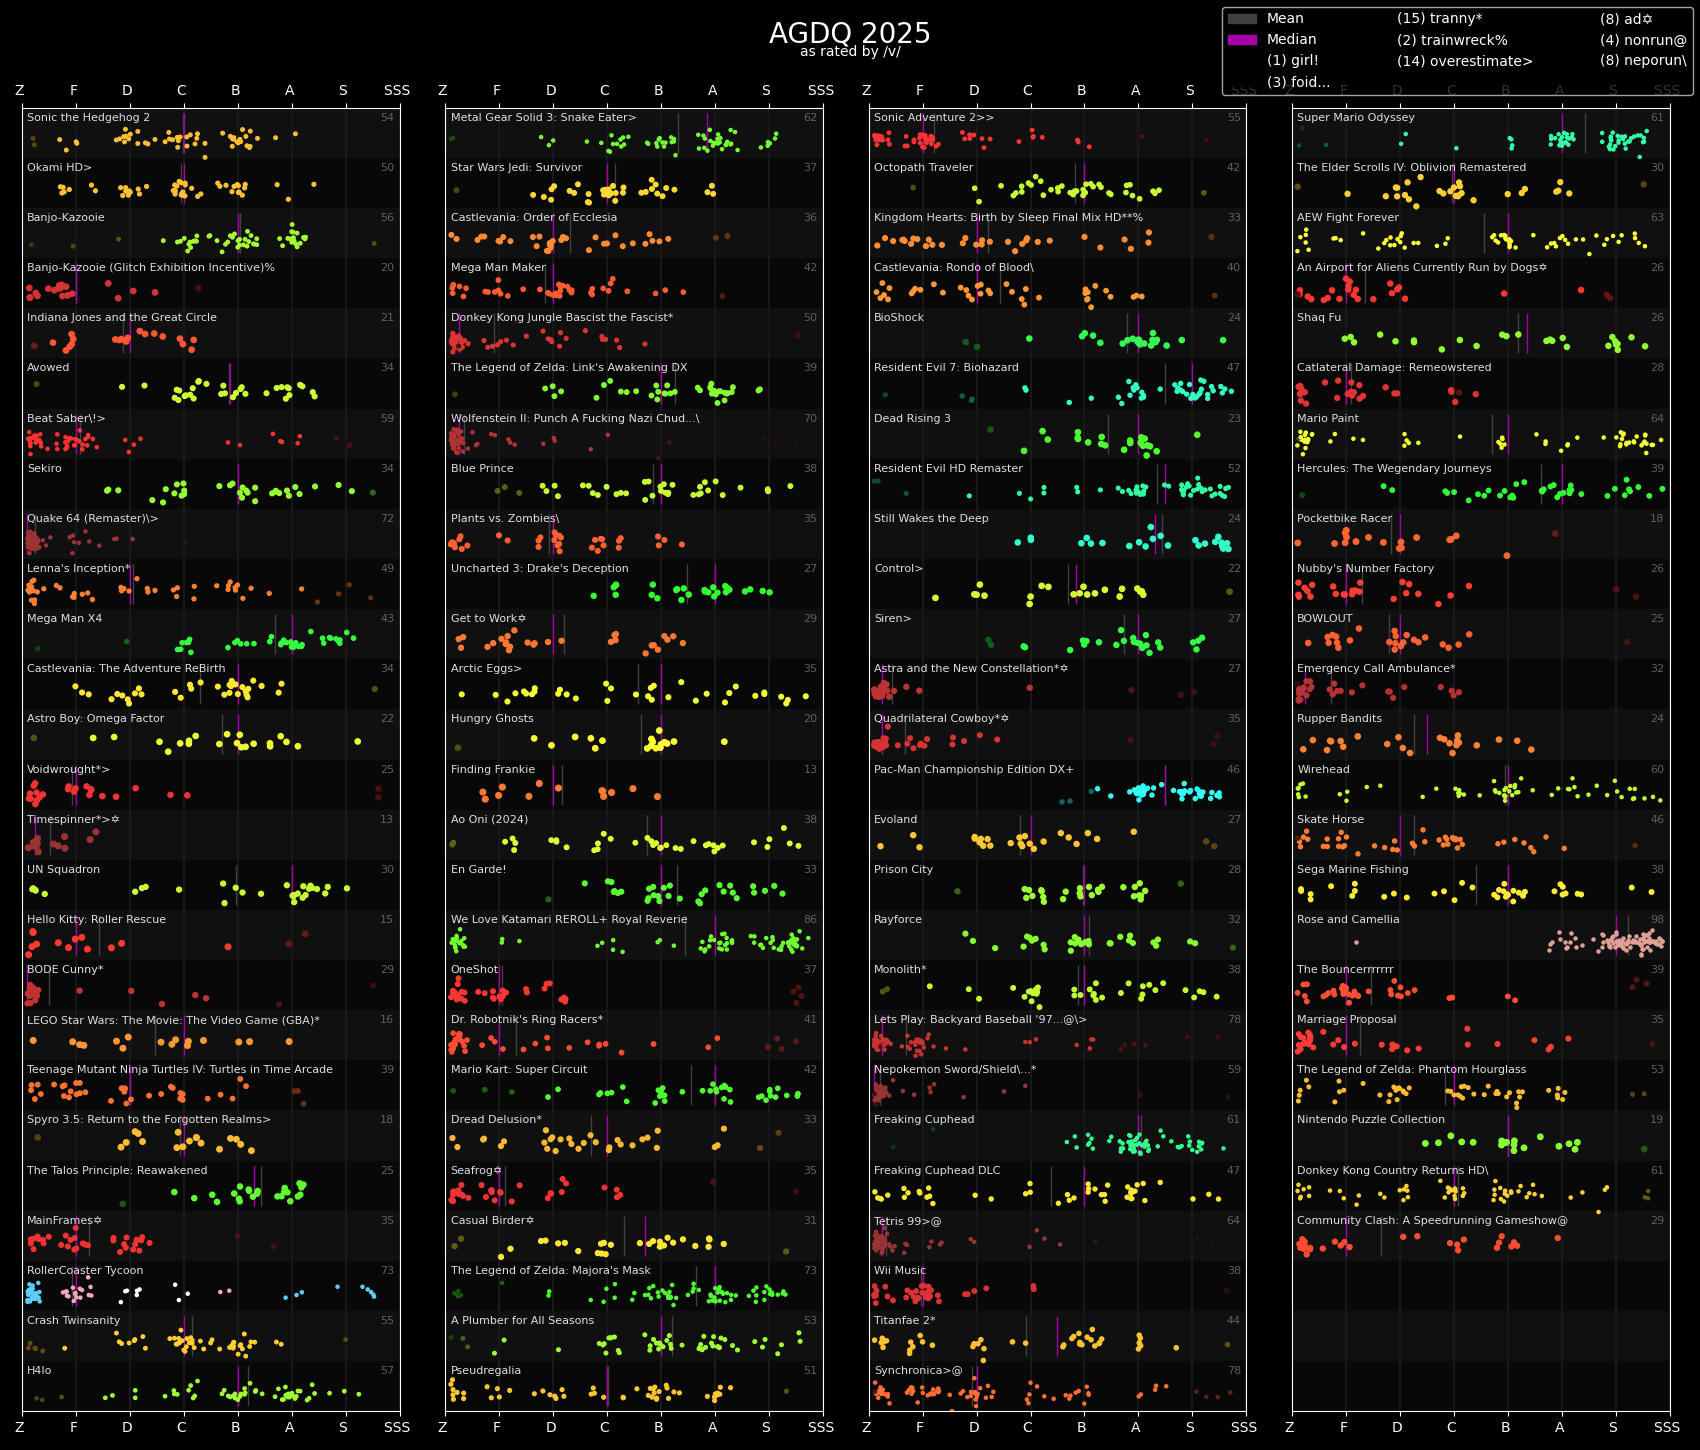This screenshot has height=1450, width=1700.
Task: Click 'Metal Gear Solid 3: Snake Eater>' title
Action: coord(543,118)
